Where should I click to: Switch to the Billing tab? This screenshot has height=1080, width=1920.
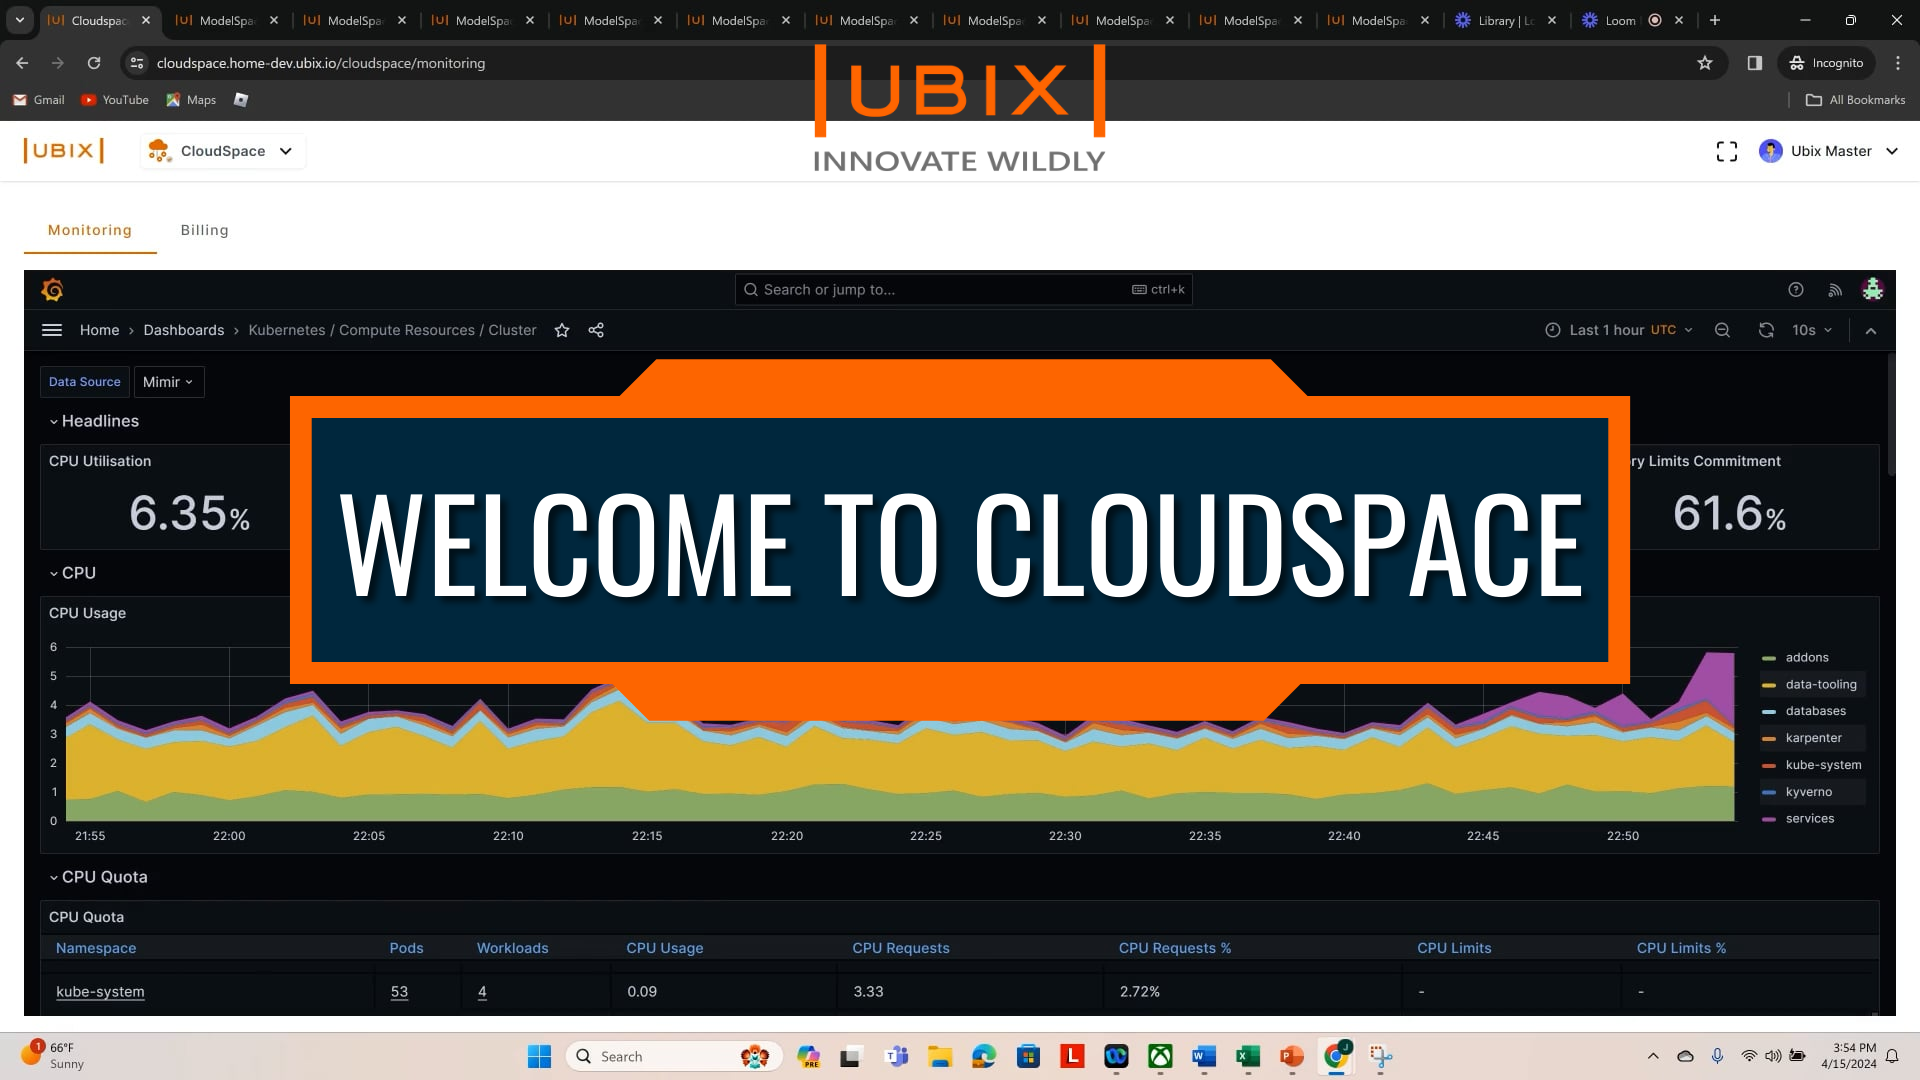[204, 230]
